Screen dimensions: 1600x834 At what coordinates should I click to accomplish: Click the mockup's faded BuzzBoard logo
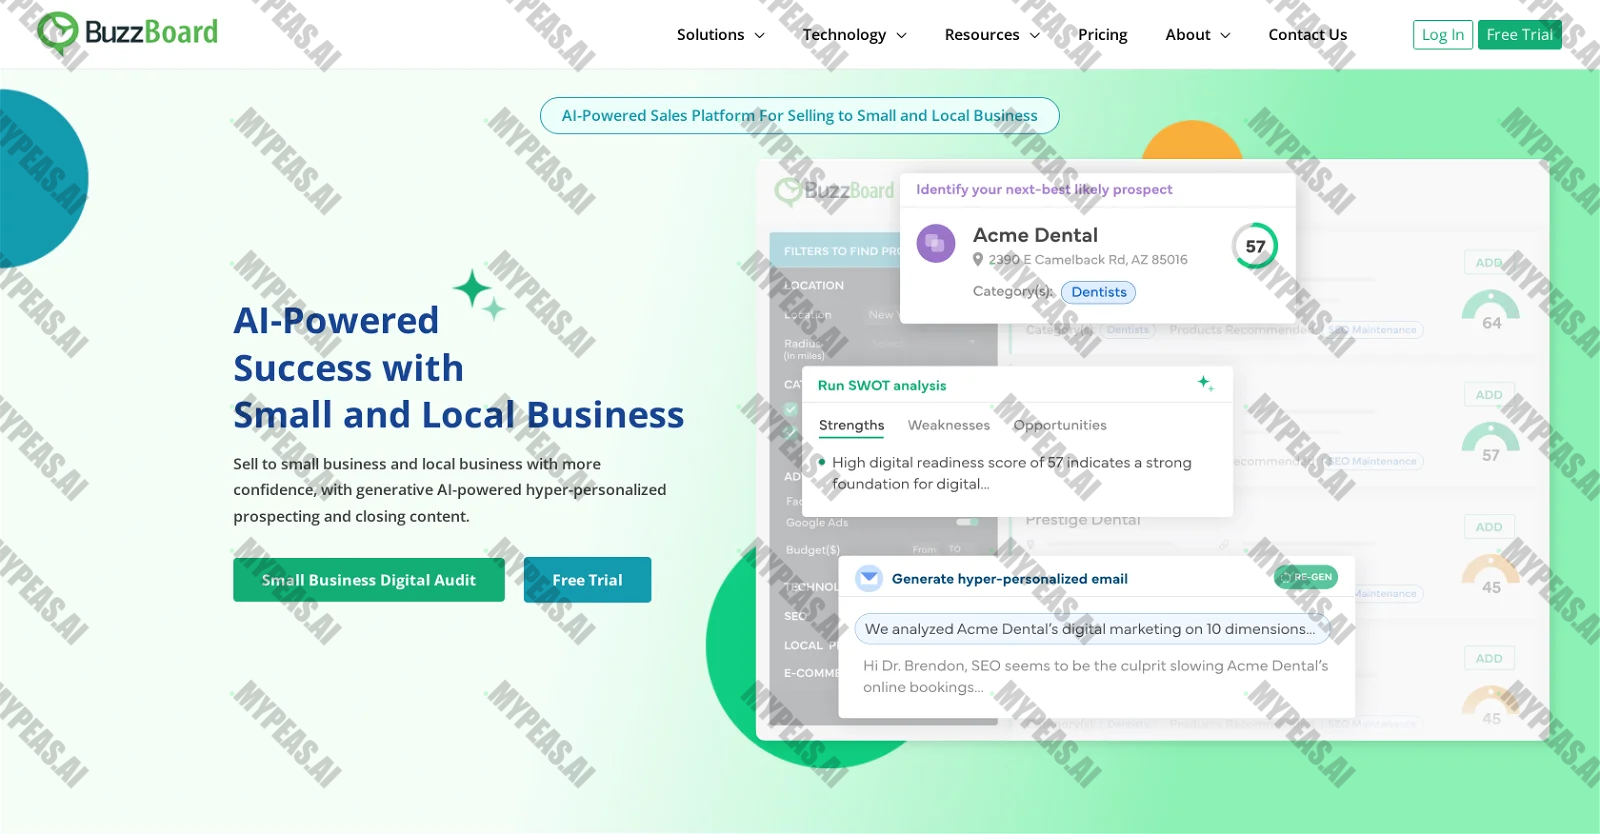[835, 190]
